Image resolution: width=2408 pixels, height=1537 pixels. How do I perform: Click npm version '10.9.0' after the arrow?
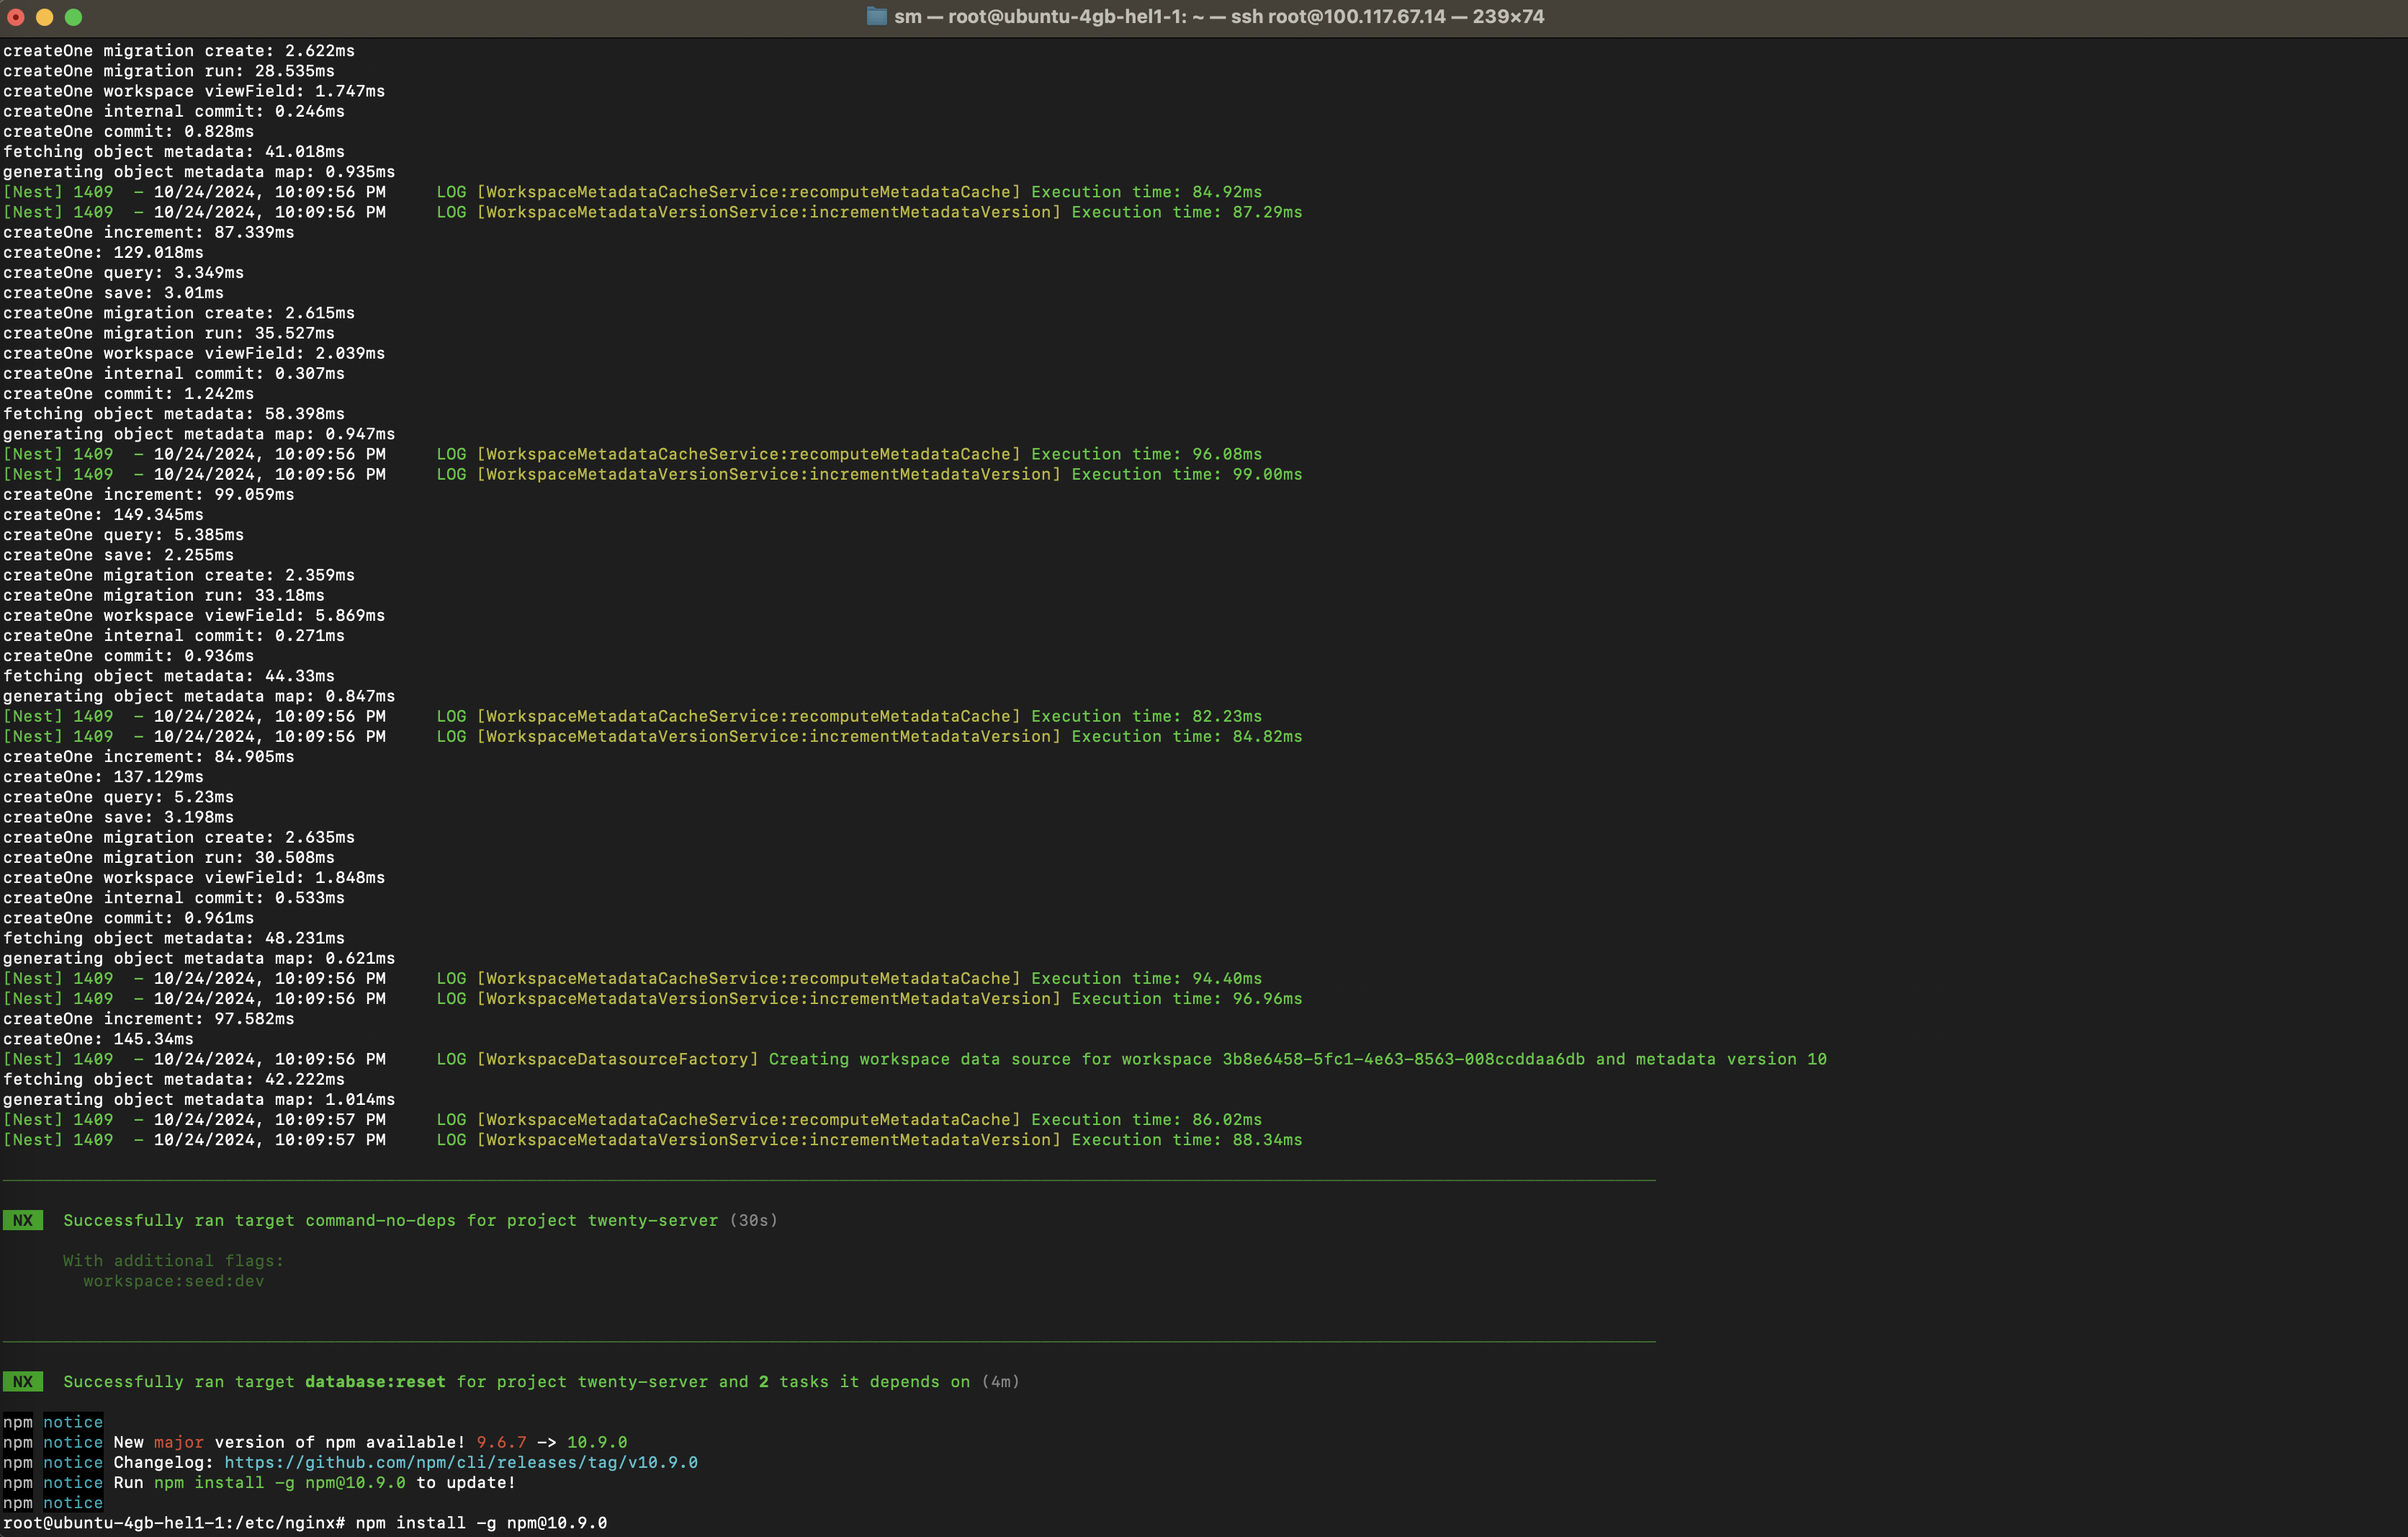coord(597,1441)
